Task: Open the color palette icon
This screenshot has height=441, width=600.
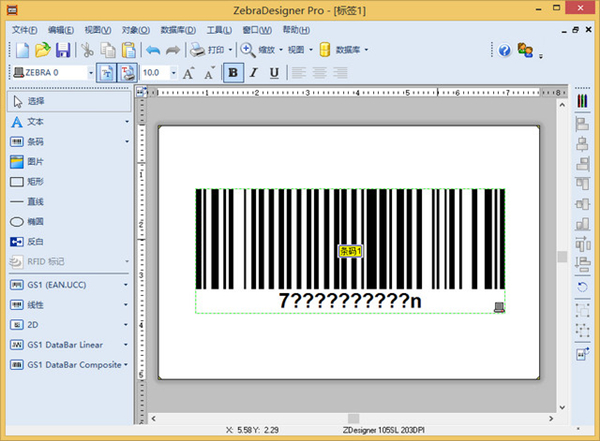Action: (582, 101)
